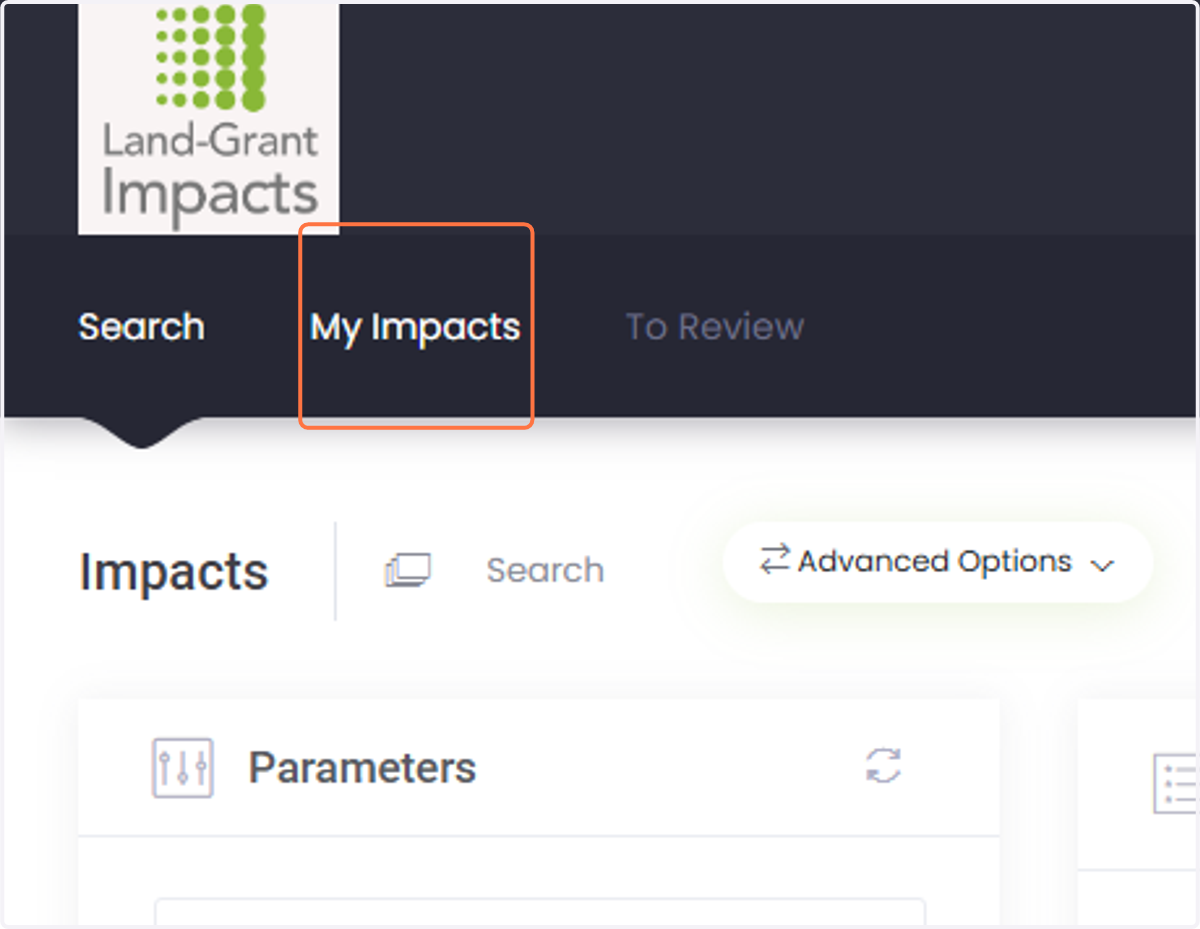Go to the My Impacts tab
The width and height of the screenshot is (1200, 929).
(415, 328)
